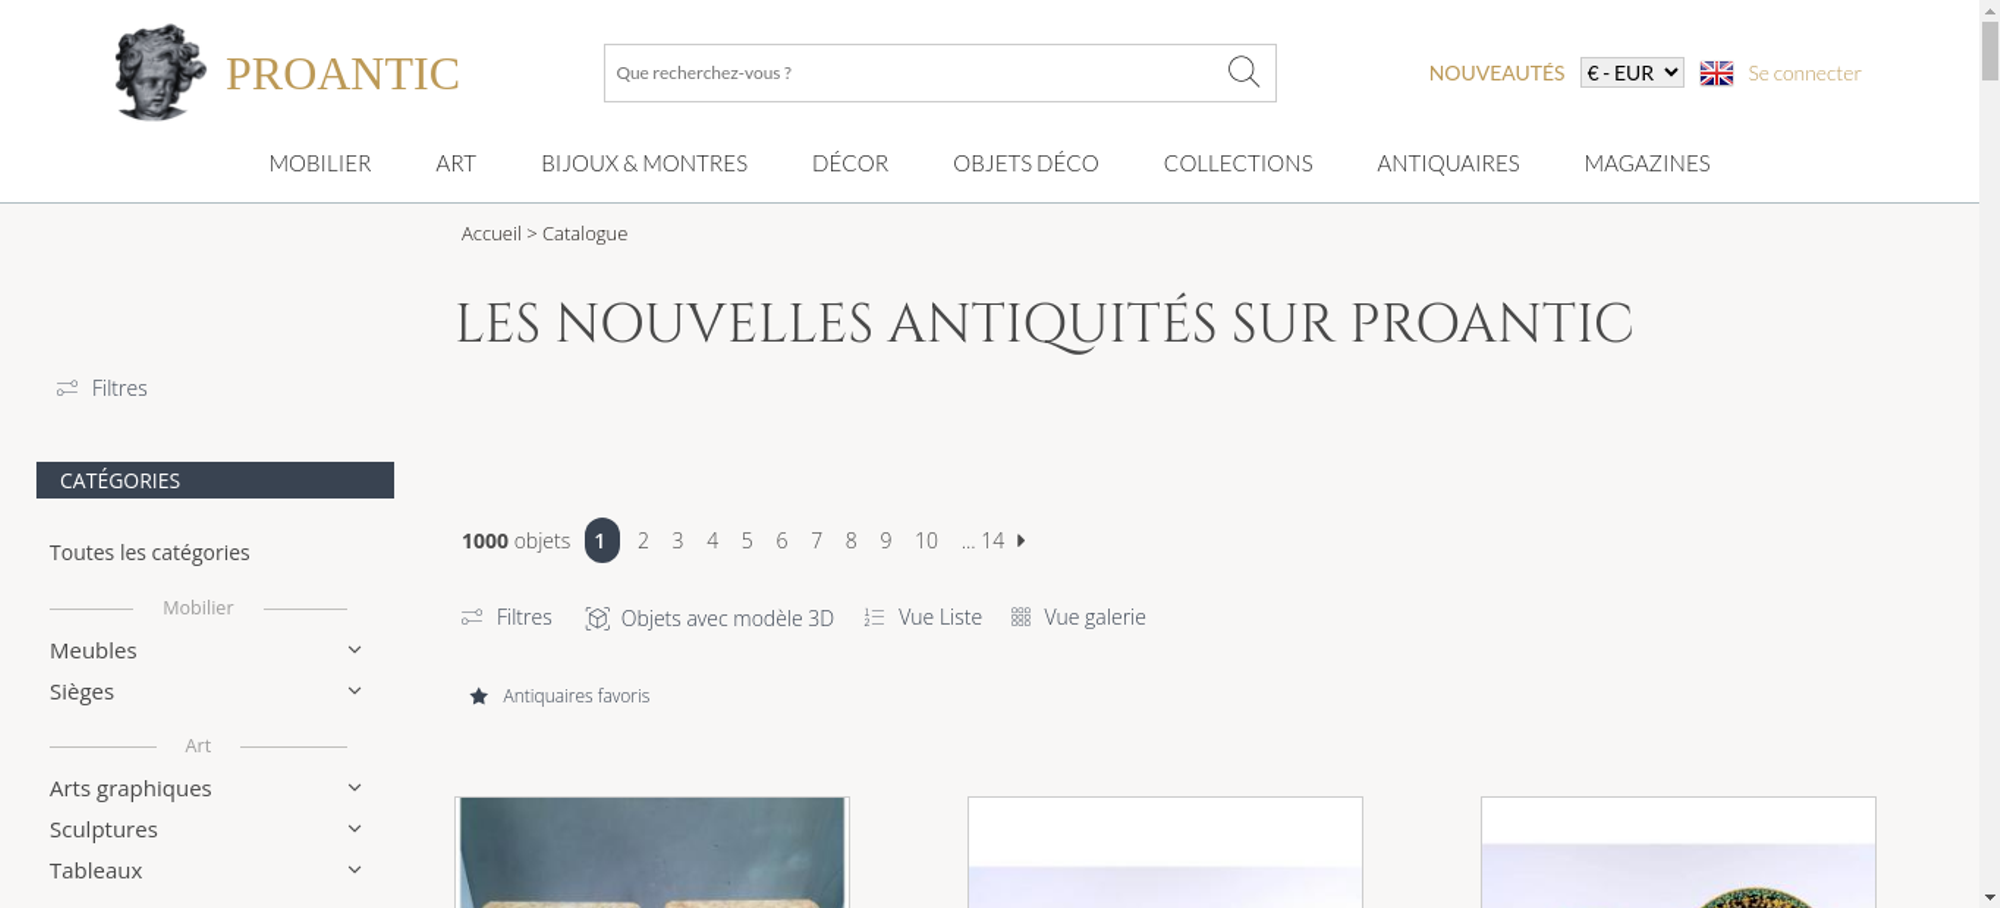This screenshot has width=2000, height=908.
Task: Expand the Sièges category chevron
Action: pyautogui.click(x=354, y=691)
